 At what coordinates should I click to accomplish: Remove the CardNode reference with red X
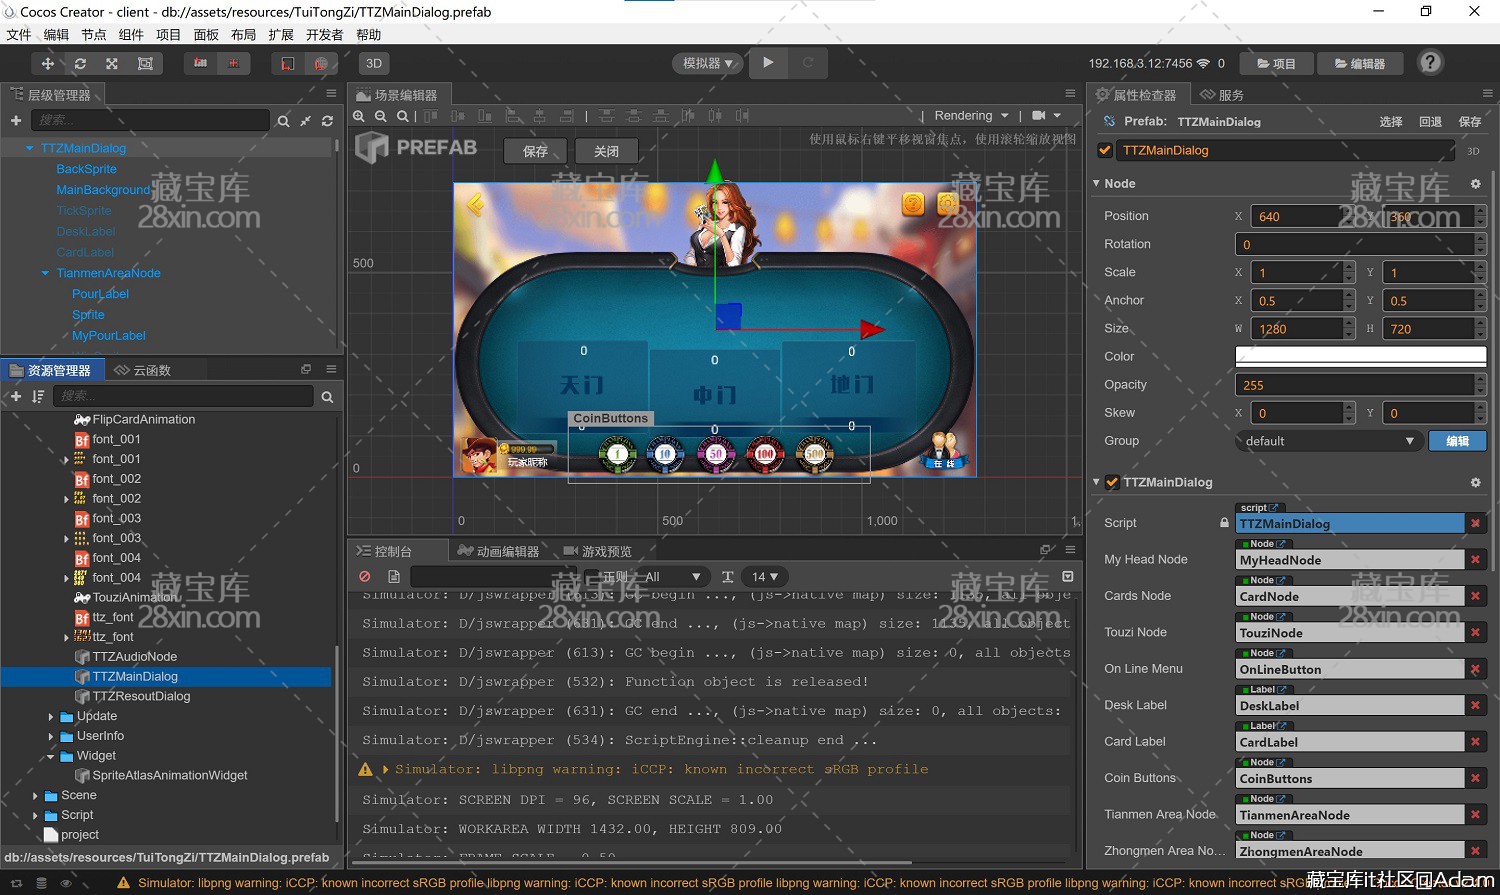pyautogui.click(x=1475, y=596)
